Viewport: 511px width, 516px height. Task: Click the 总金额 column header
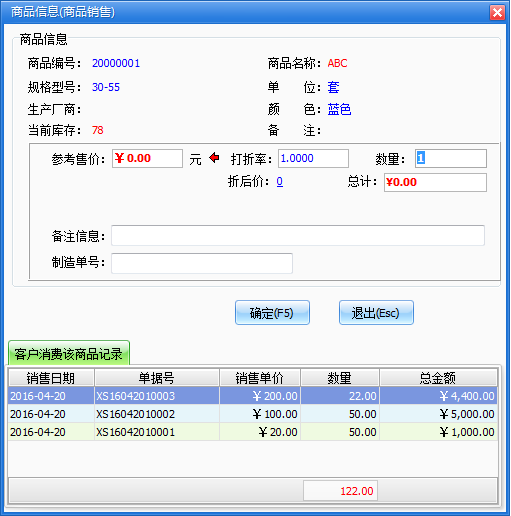[438, 378]
